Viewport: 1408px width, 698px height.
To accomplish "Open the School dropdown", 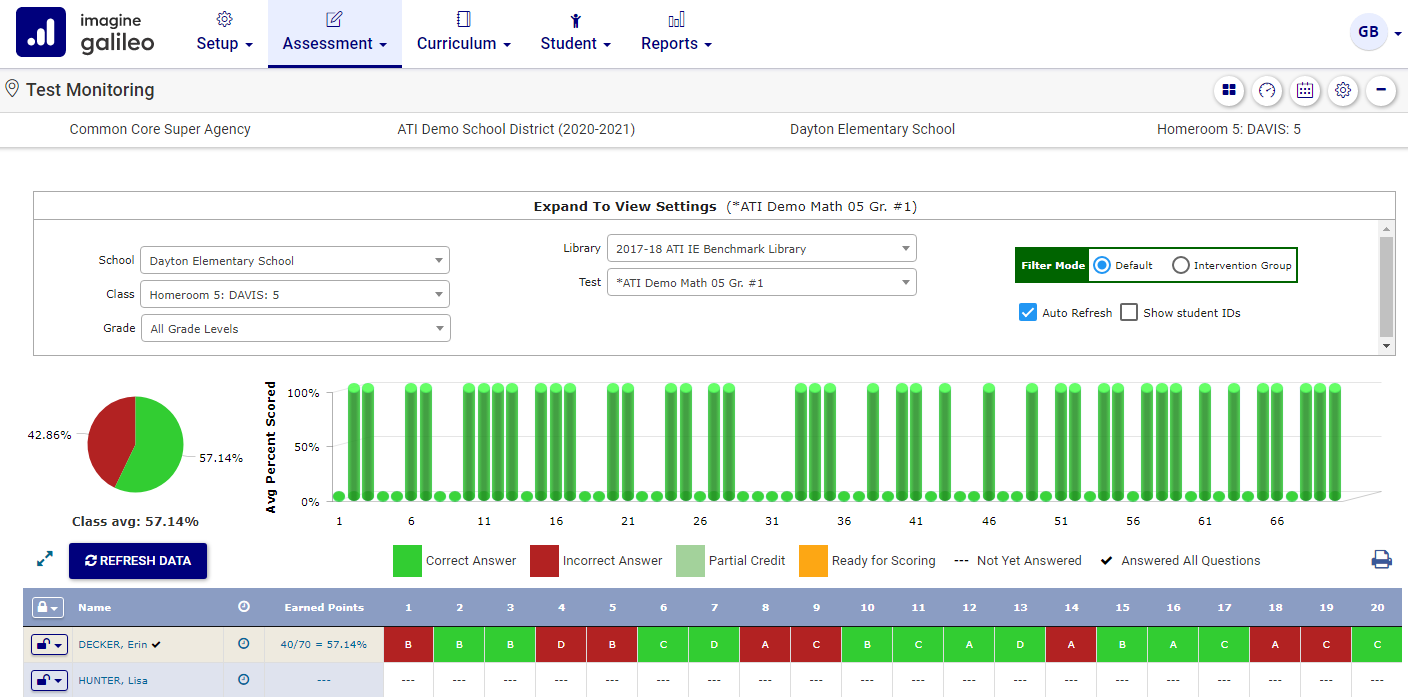I will [x=295, y=261].
